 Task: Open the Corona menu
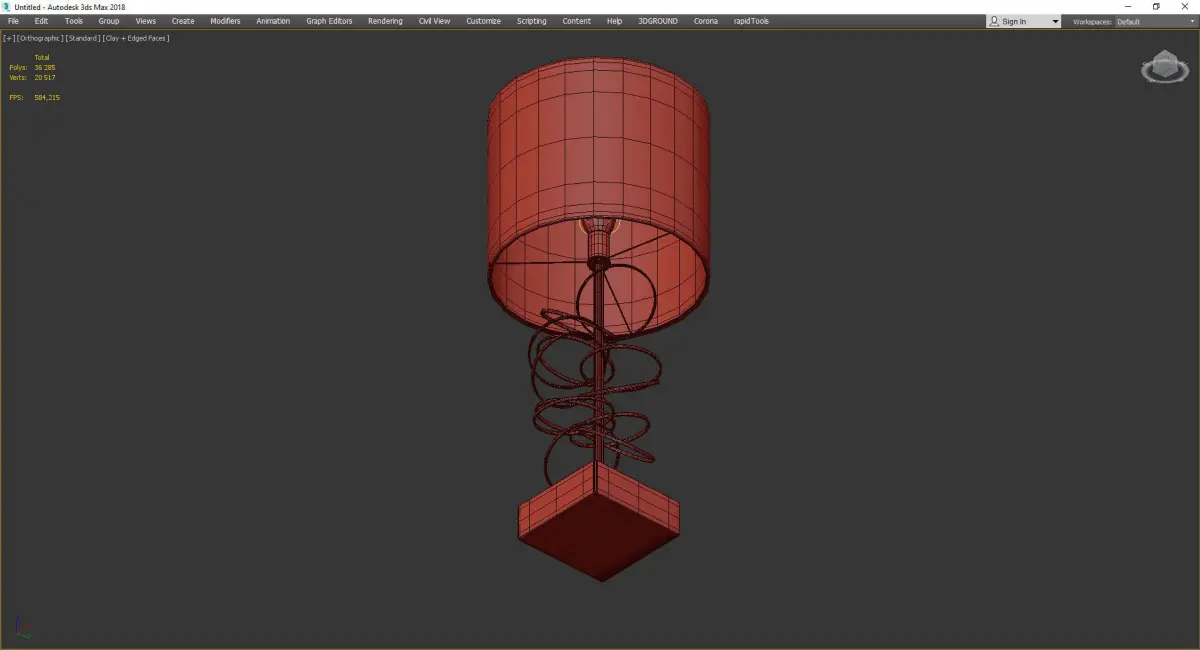706,21
